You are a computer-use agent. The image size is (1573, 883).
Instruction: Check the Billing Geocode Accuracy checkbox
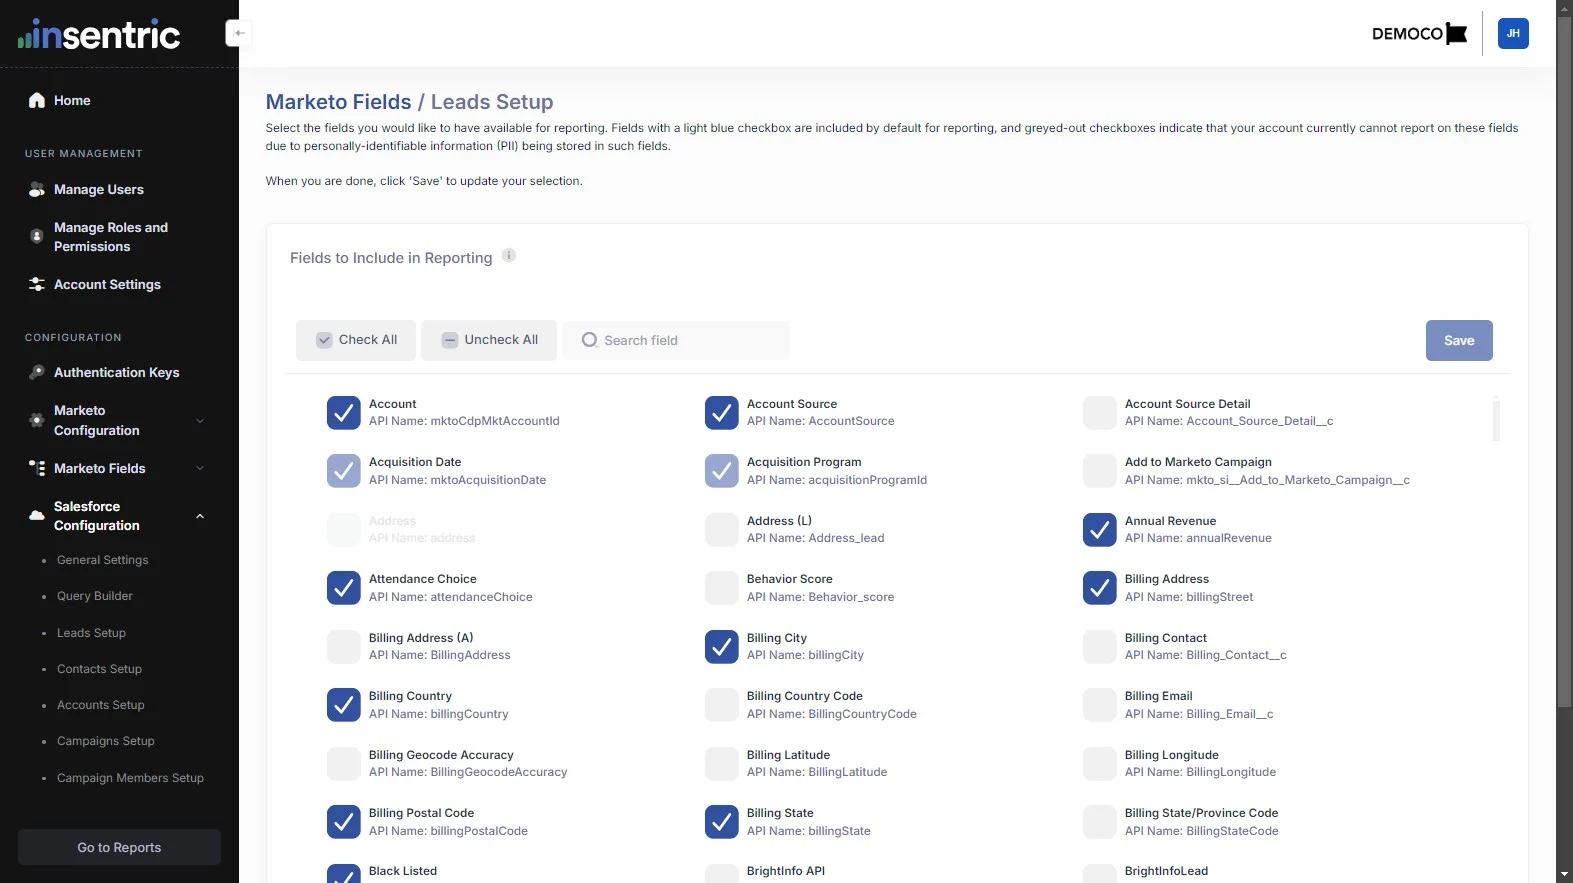(344, 763)
